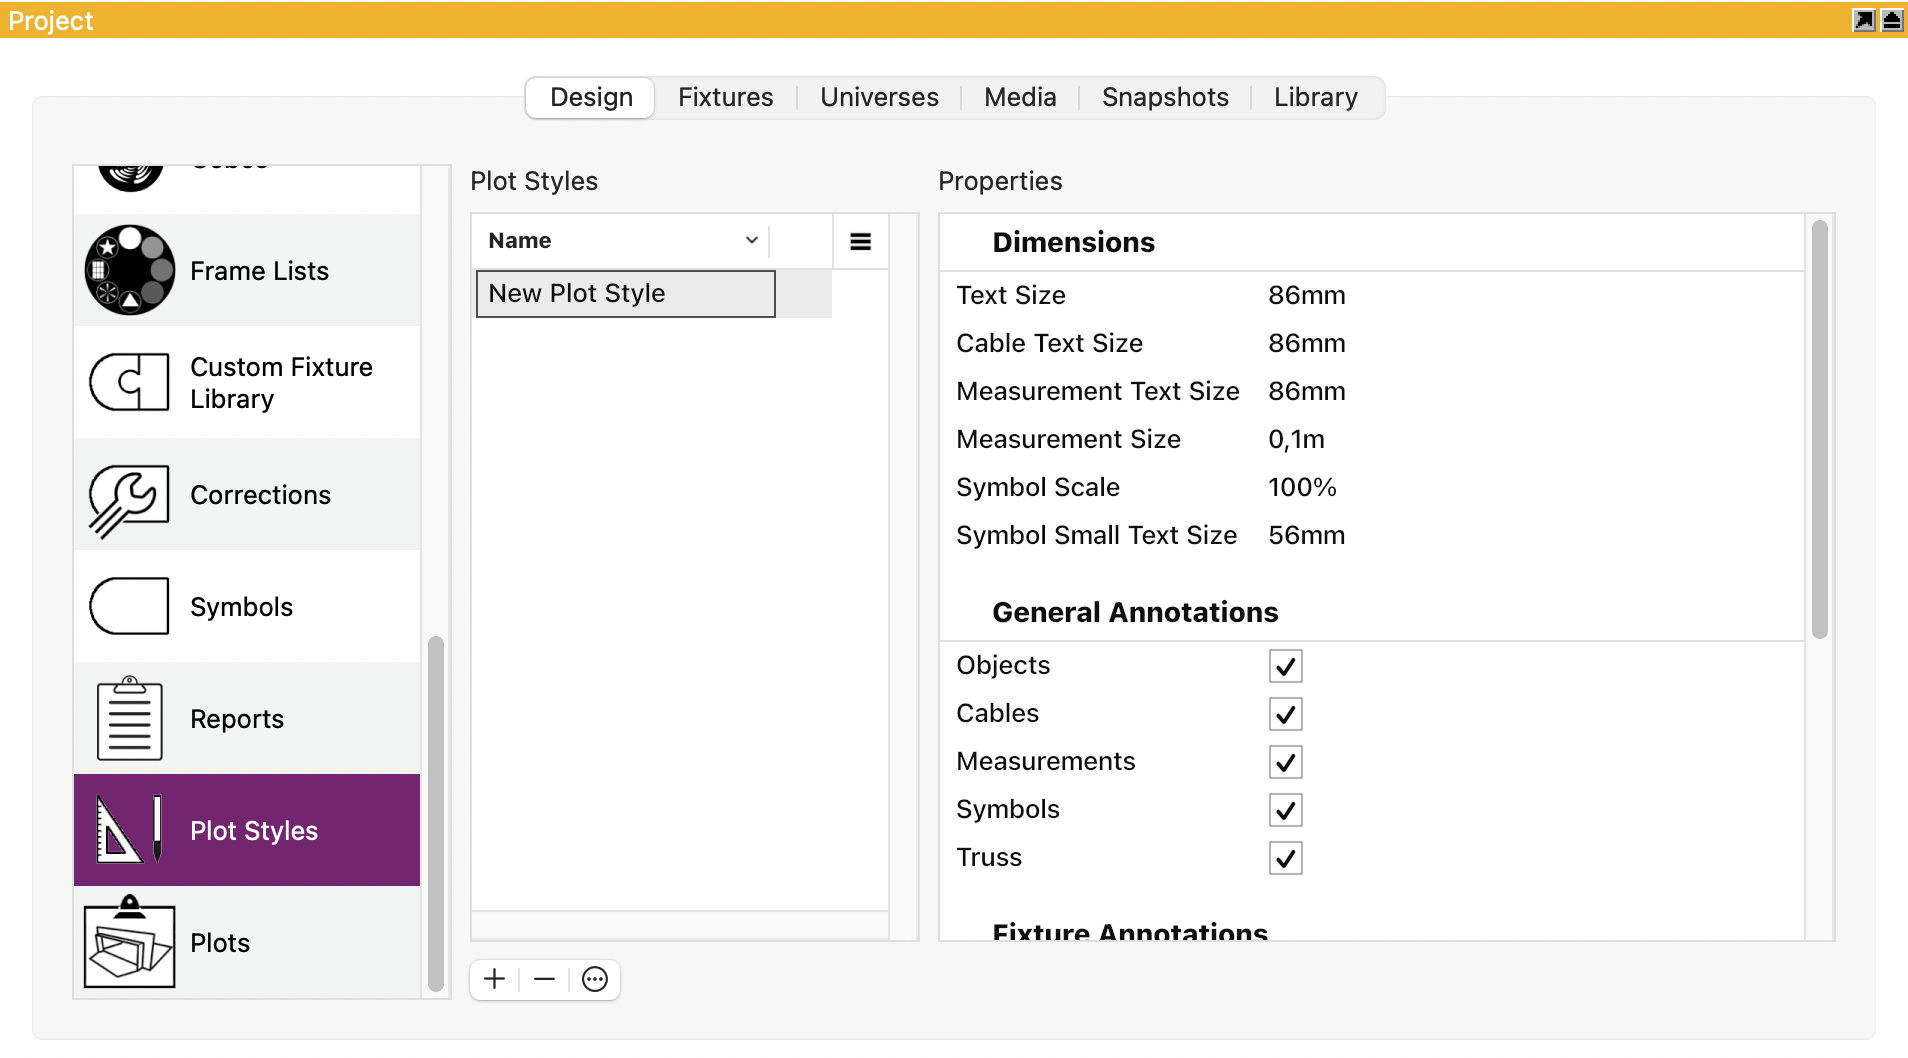The height and width of the screenshot is (1058, 1908).
Task: Click the Symbols shape icon
Action: pyautogui.click(x=130, y=606)
